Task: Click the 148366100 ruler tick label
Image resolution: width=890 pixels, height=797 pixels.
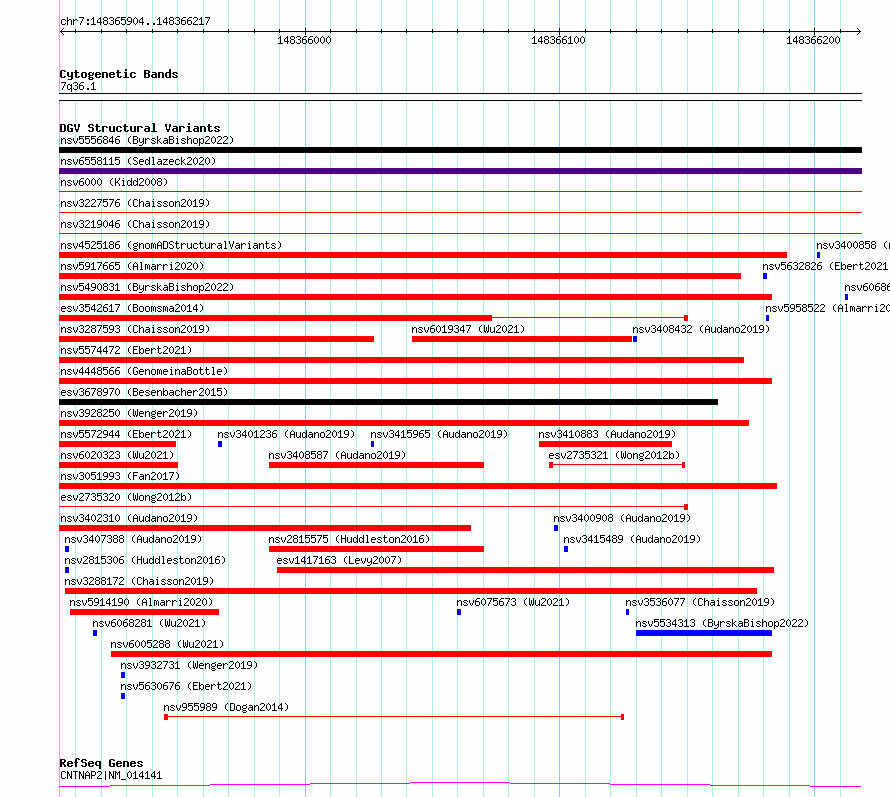Action: (558, 40)
